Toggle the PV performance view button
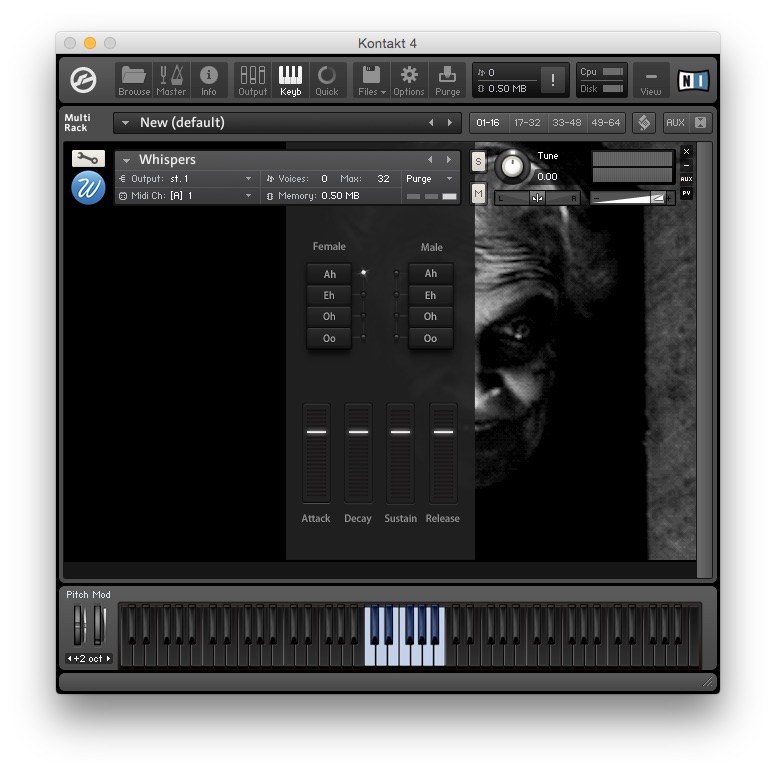This screenshot has width=776, height=774. pos(686,193)
